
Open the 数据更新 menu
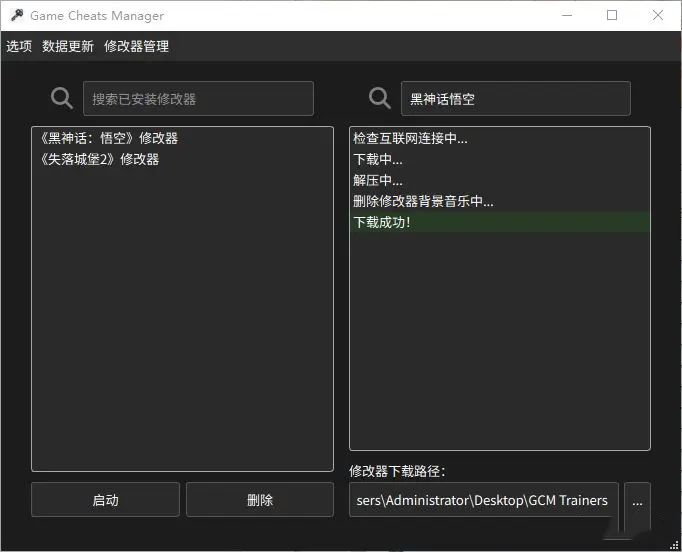[x=68, y=46]
